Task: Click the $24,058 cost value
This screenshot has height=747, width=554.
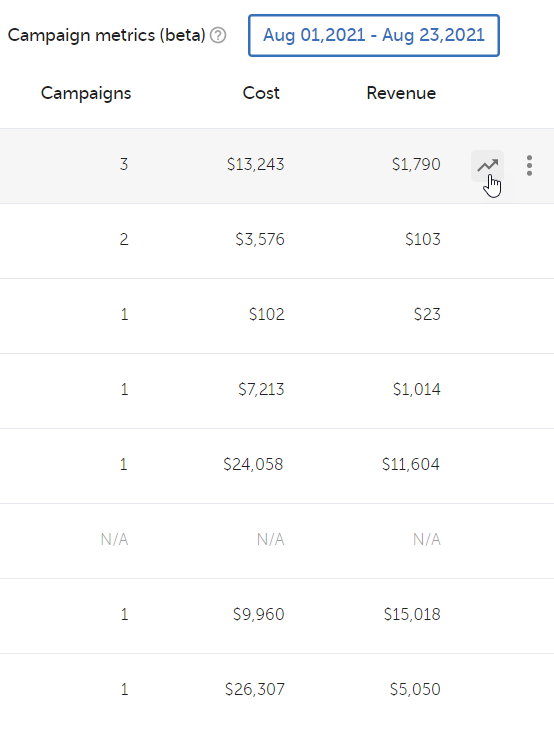Action: point(253,464)
